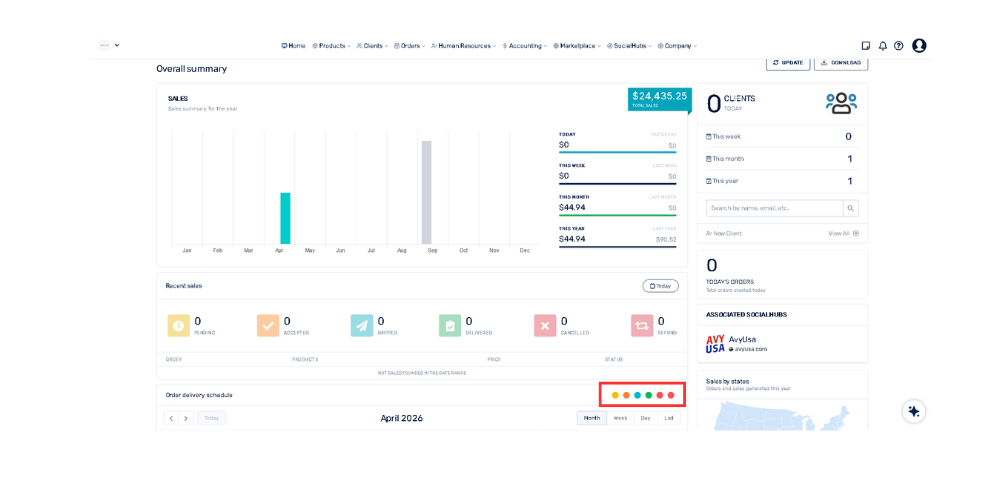The height and width of the screenshot is (500, 1000).
Task: Click the Shipped paper plane icon
Action: pos(362,325)
